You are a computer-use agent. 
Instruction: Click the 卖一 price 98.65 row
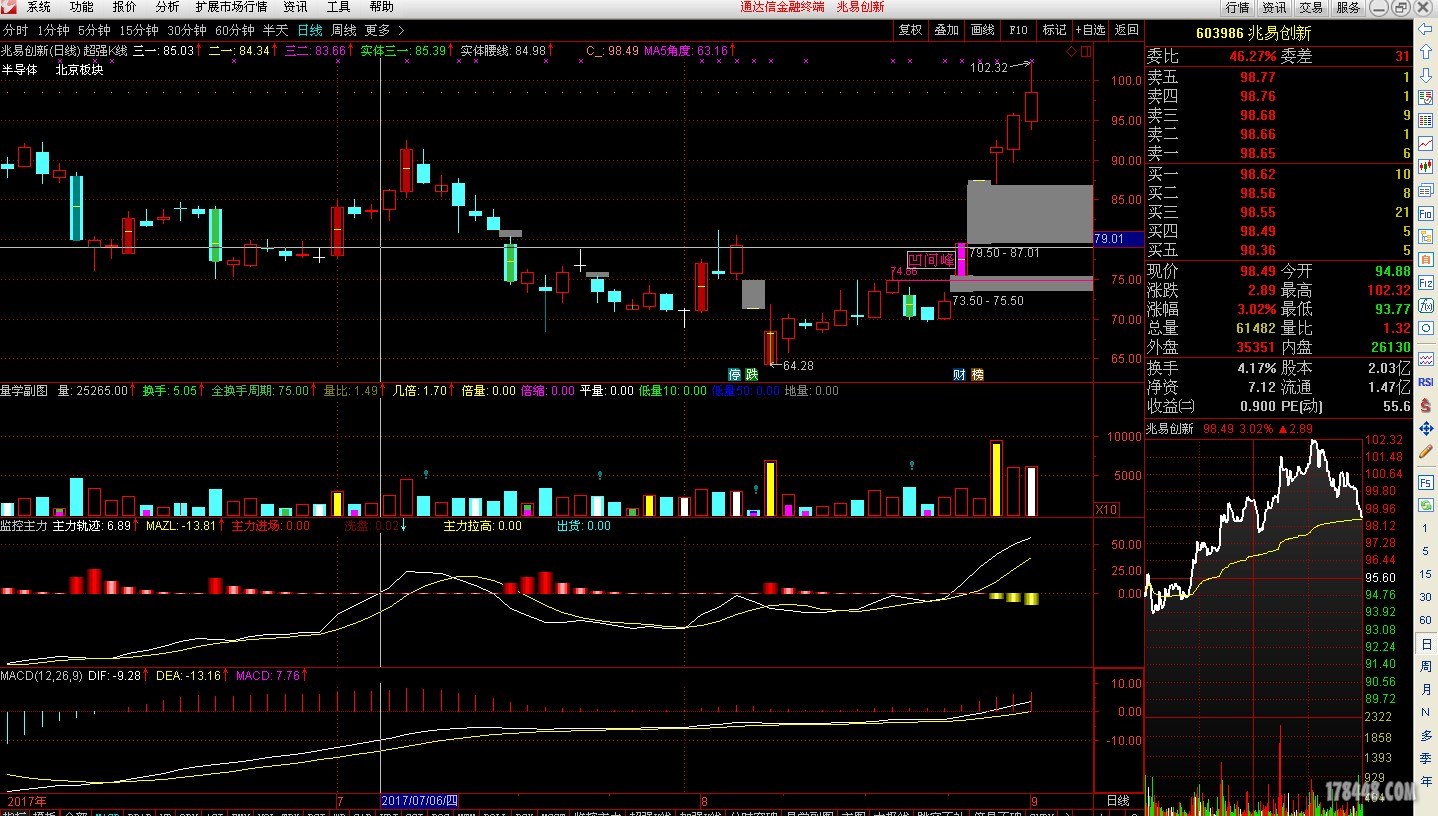[x=1279, y=153]
